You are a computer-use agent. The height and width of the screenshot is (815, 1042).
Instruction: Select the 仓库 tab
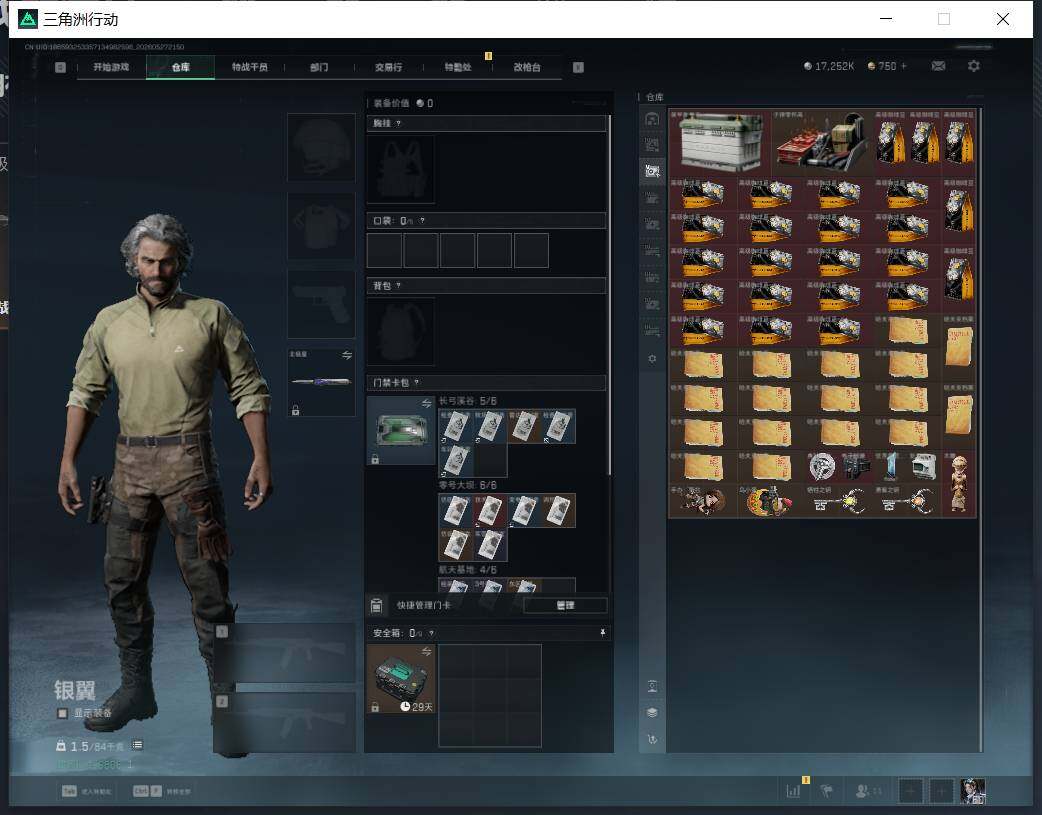point(181,67)
